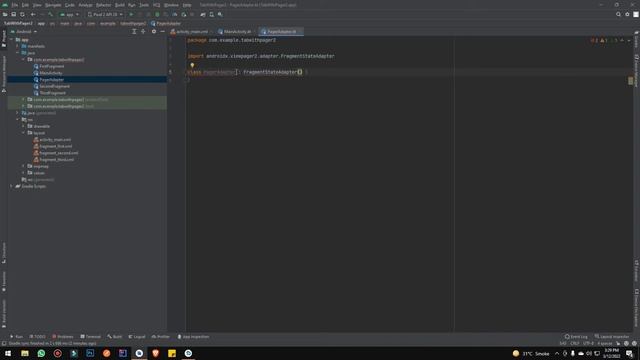
Task: Click the Debug app bug icon
Action: coord(157,14)
